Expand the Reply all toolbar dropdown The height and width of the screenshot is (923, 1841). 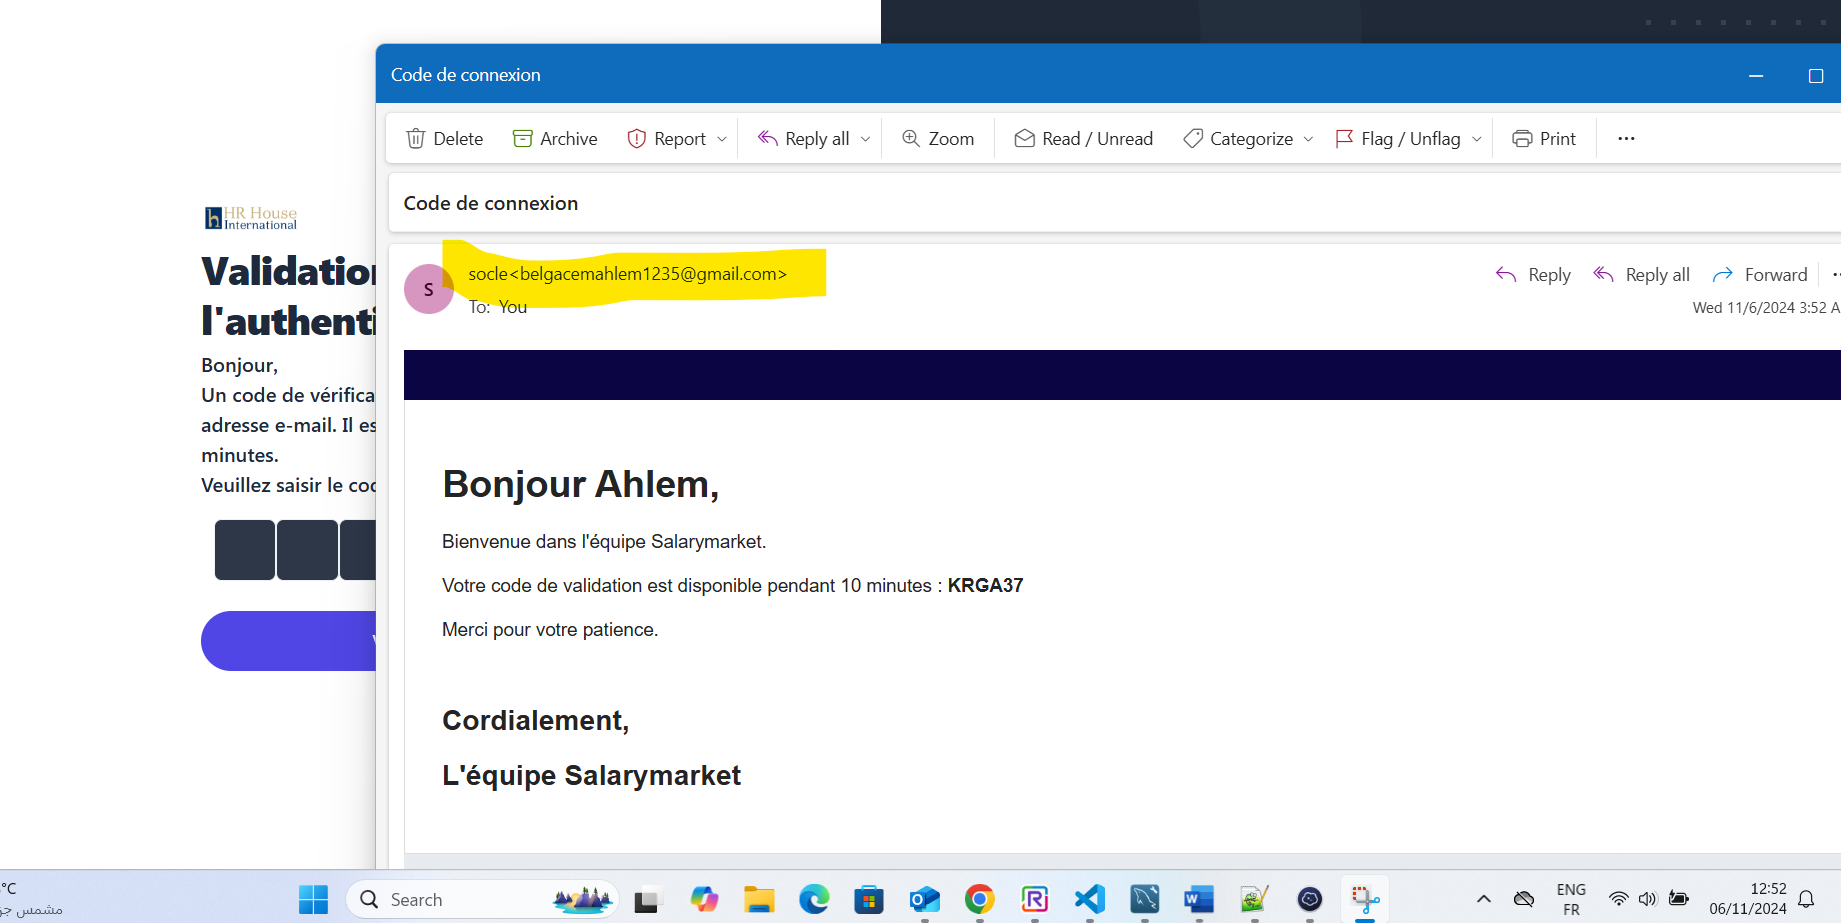tap(866, 139)
